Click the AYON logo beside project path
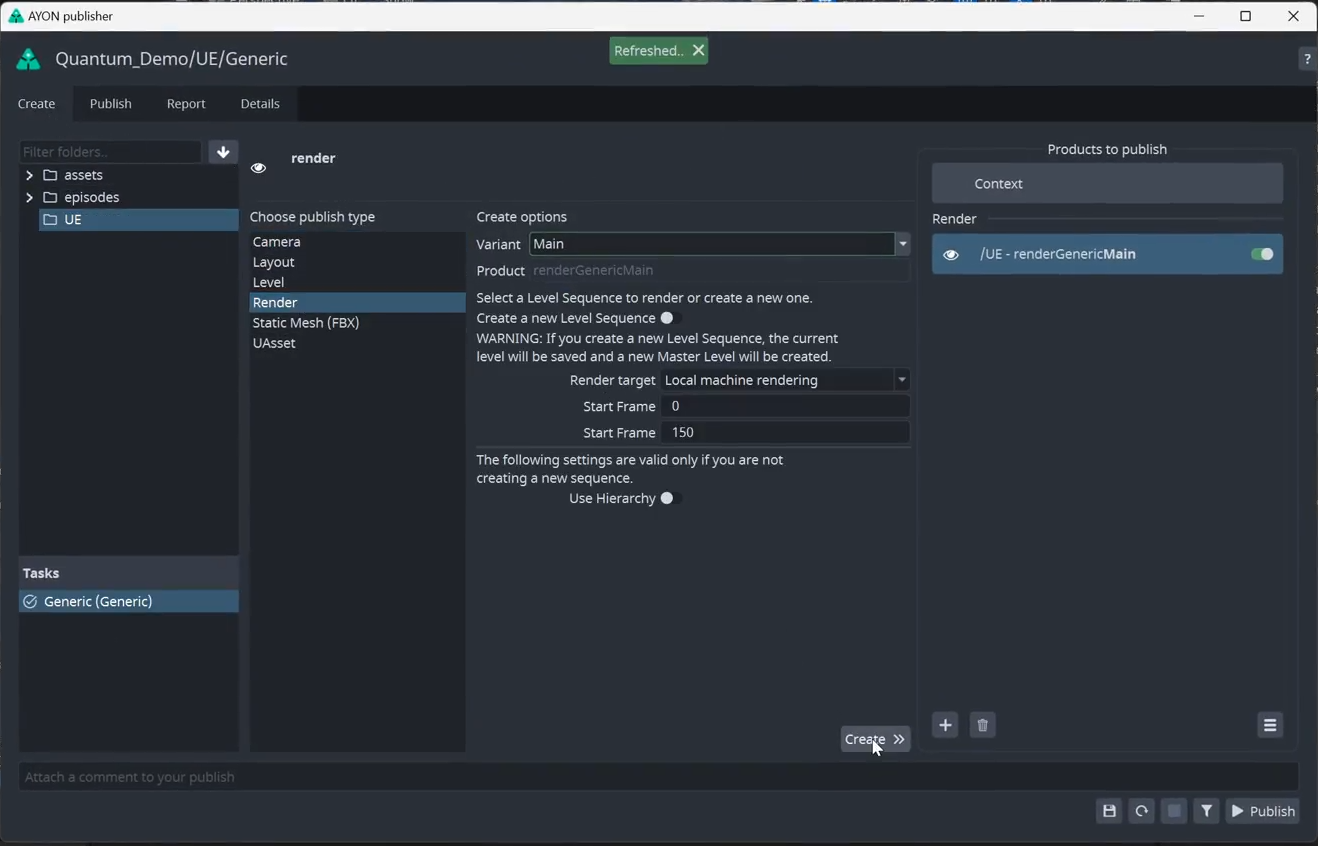1318x846 pixels. click(28, 59)
